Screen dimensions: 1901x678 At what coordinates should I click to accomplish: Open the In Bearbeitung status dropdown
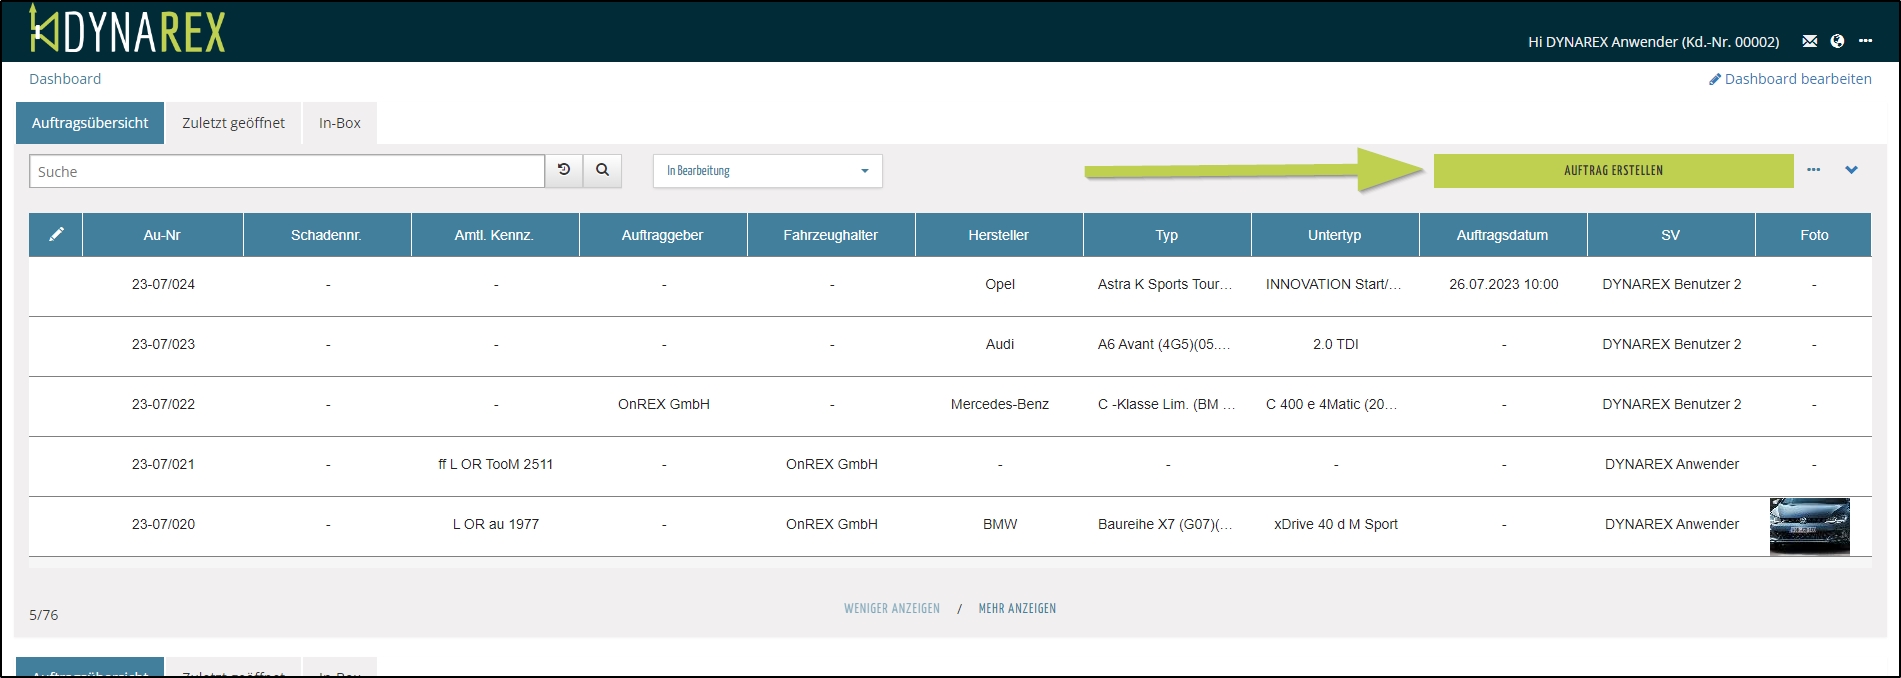[x=767, y=171]
